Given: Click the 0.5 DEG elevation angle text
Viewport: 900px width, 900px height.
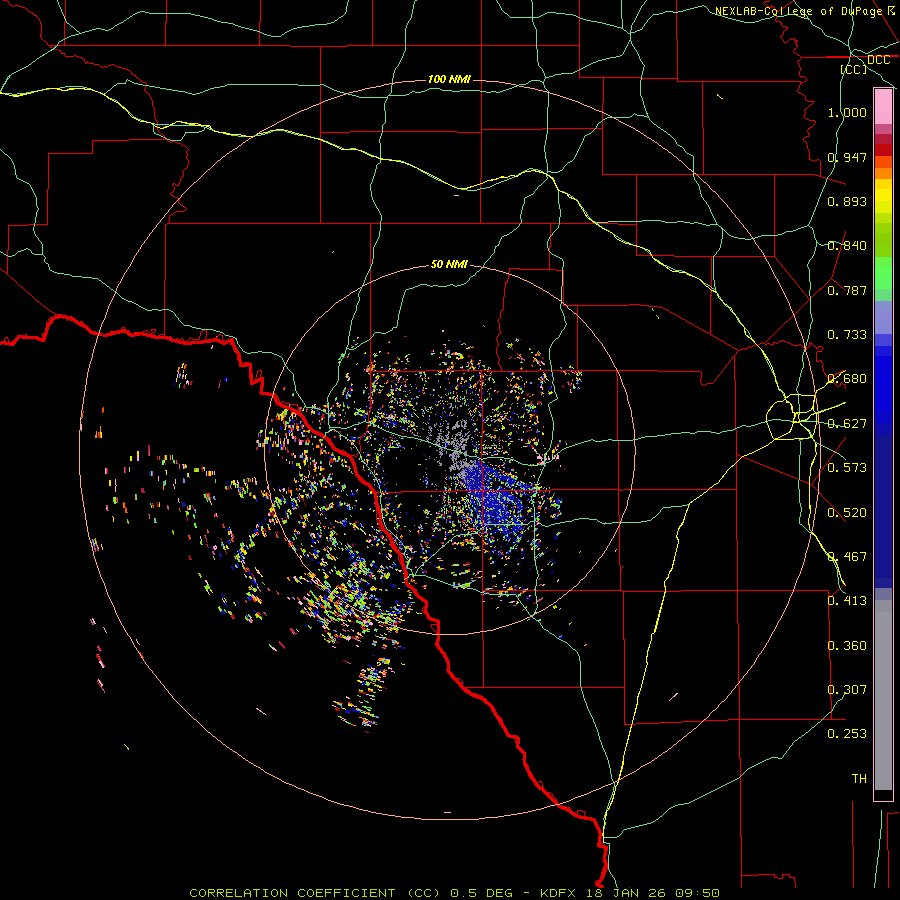Looking at the screenshot, I should coord(481,893).
